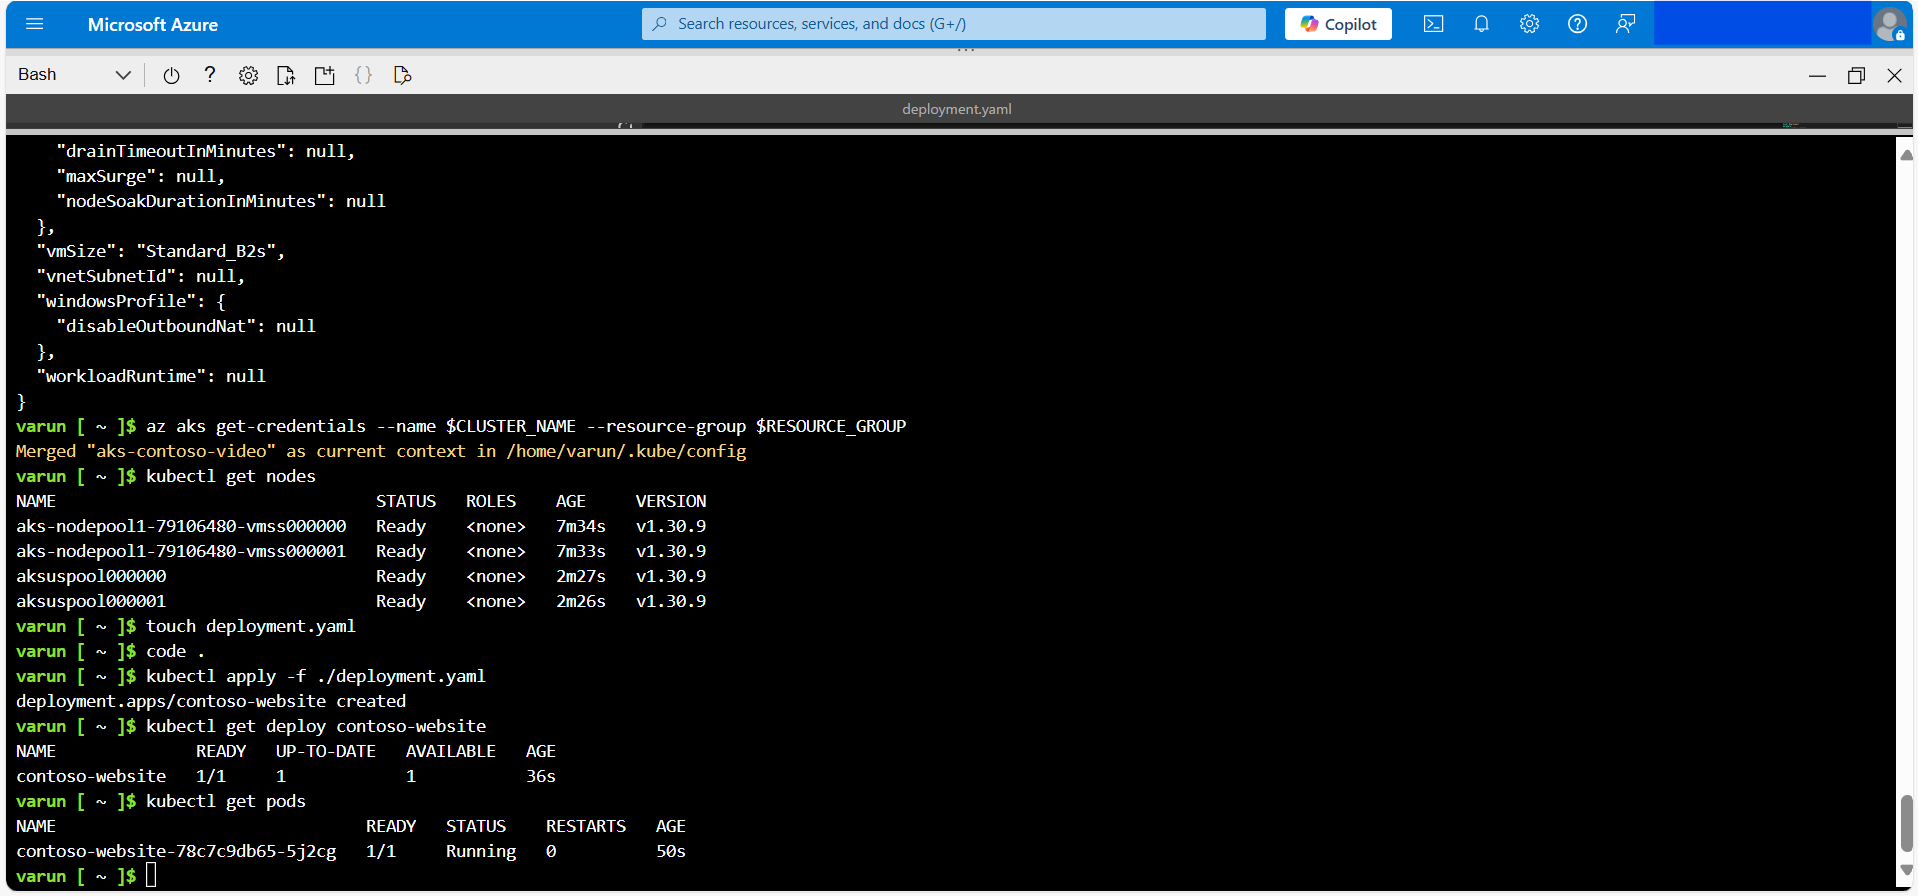1918x896 pixels.
Task: Open the web preview icon
Action: click(402, 75)
